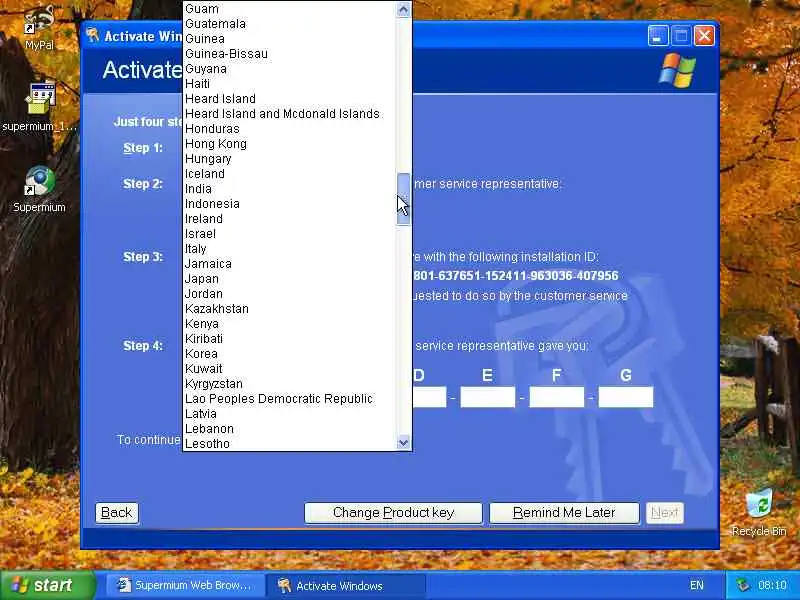Click the country list scroll up arrow
800x600 pixels.
click(404, 9)
